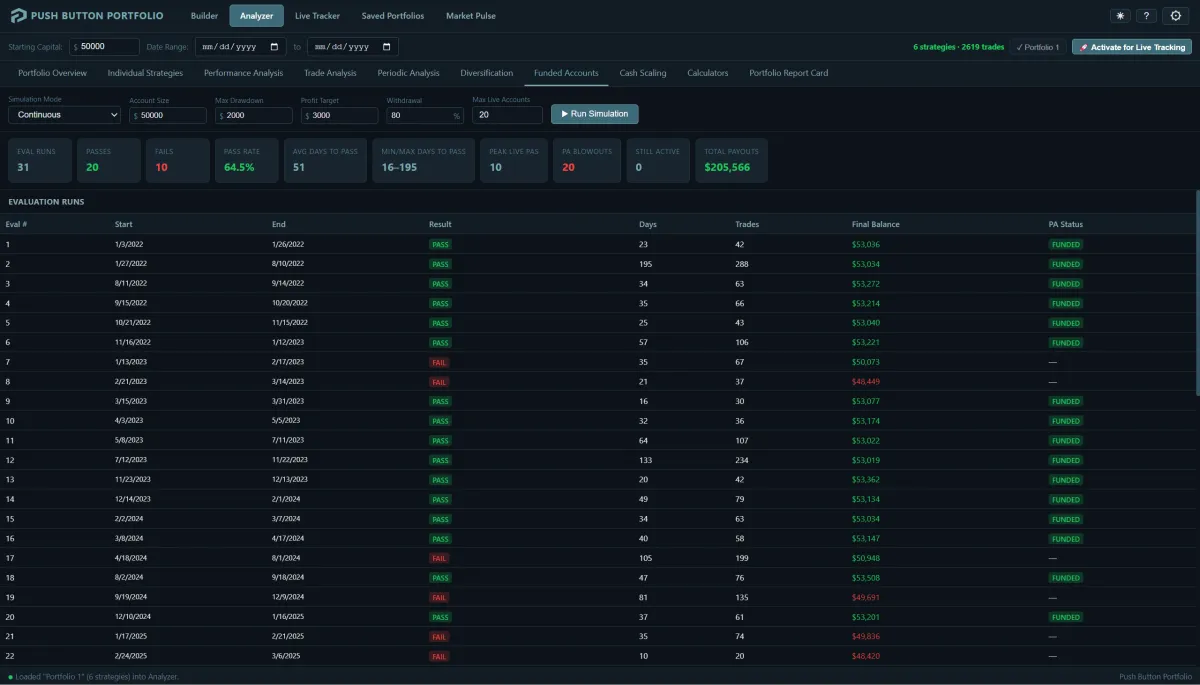Open help via the question mark icon

1147,16
